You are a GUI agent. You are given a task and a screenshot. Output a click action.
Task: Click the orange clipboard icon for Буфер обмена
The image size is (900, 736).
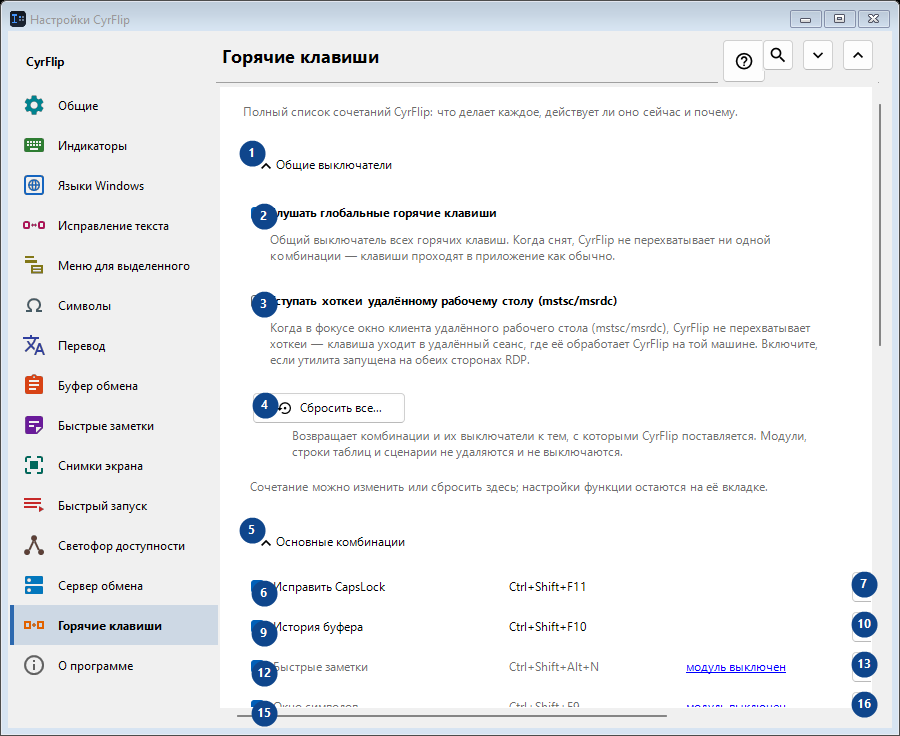(34, 385)
